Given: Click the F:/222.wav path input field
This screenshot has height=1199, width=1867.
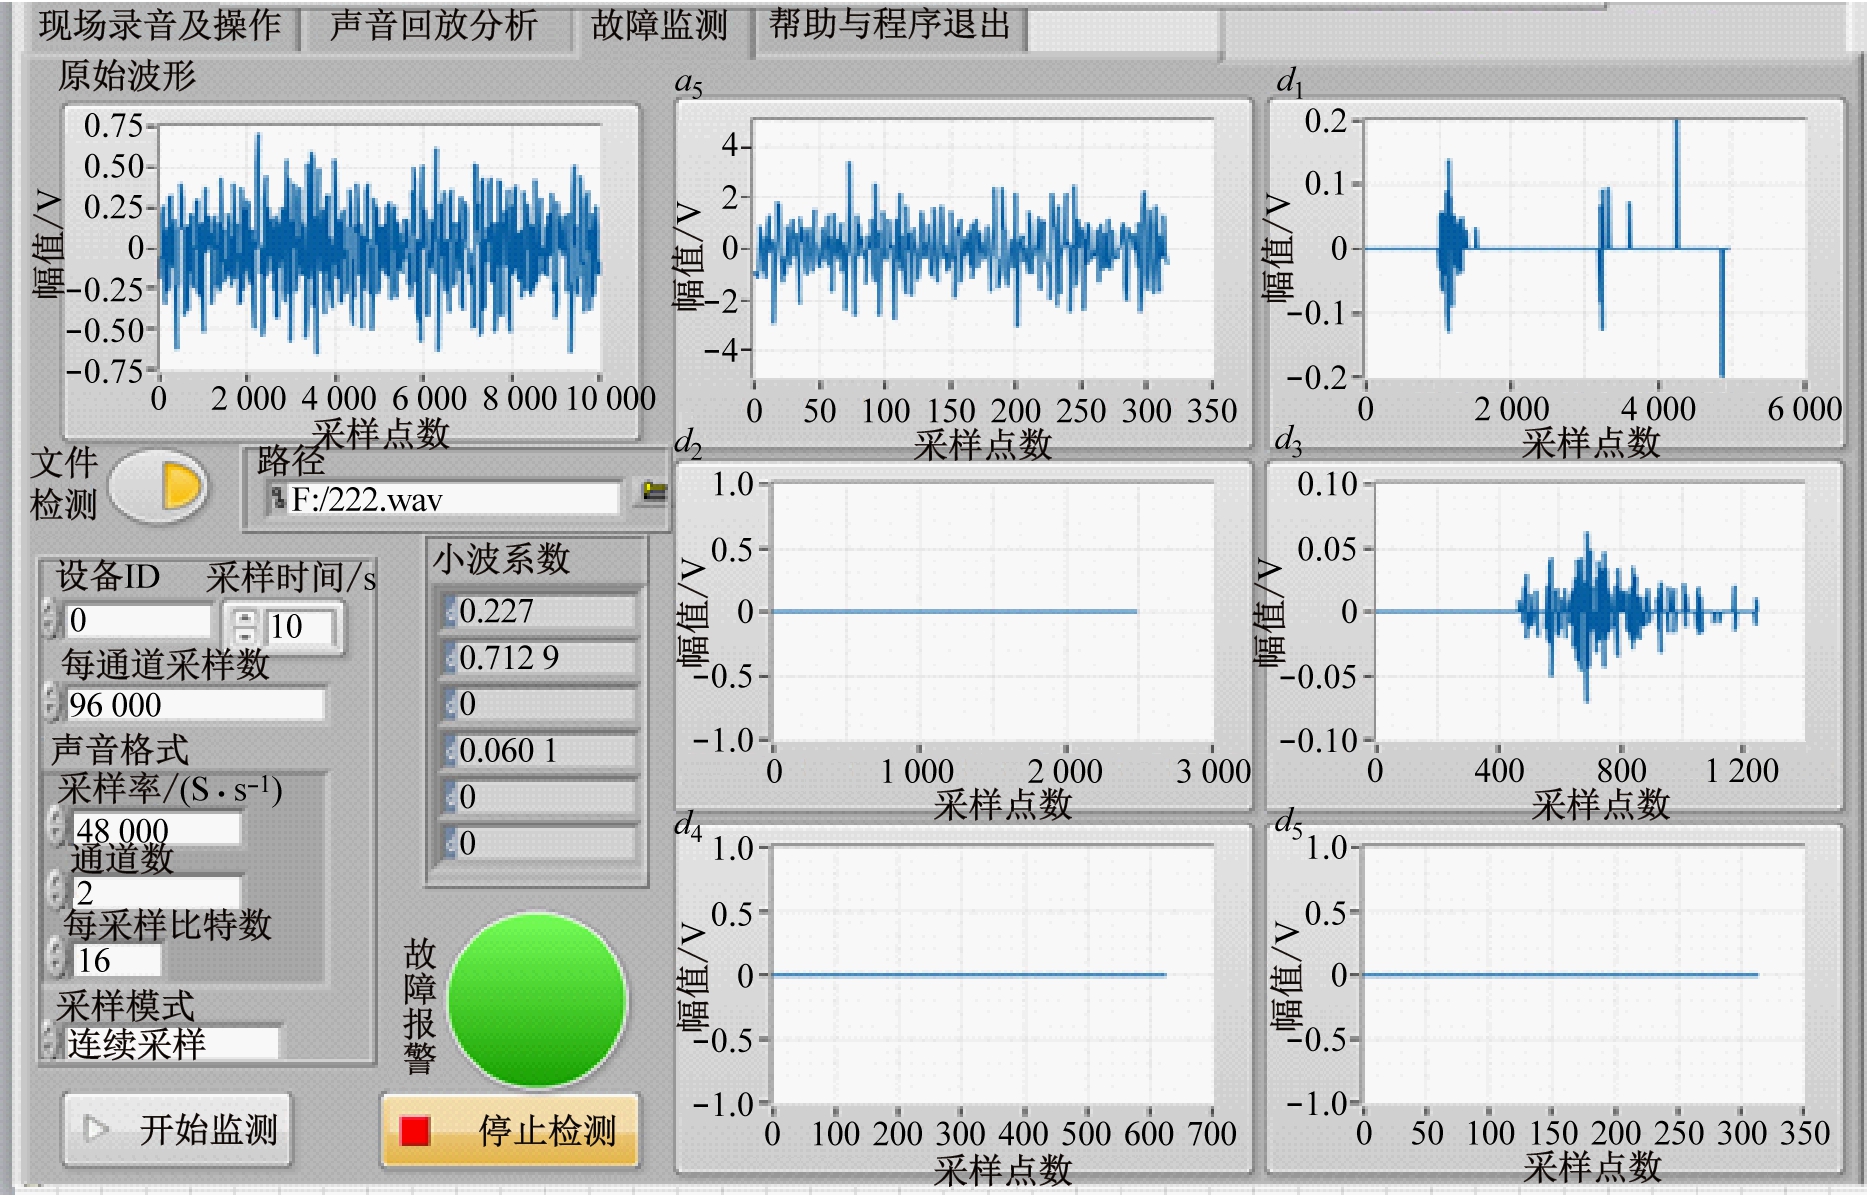Looking at the screenshot, I should [450, 498].
